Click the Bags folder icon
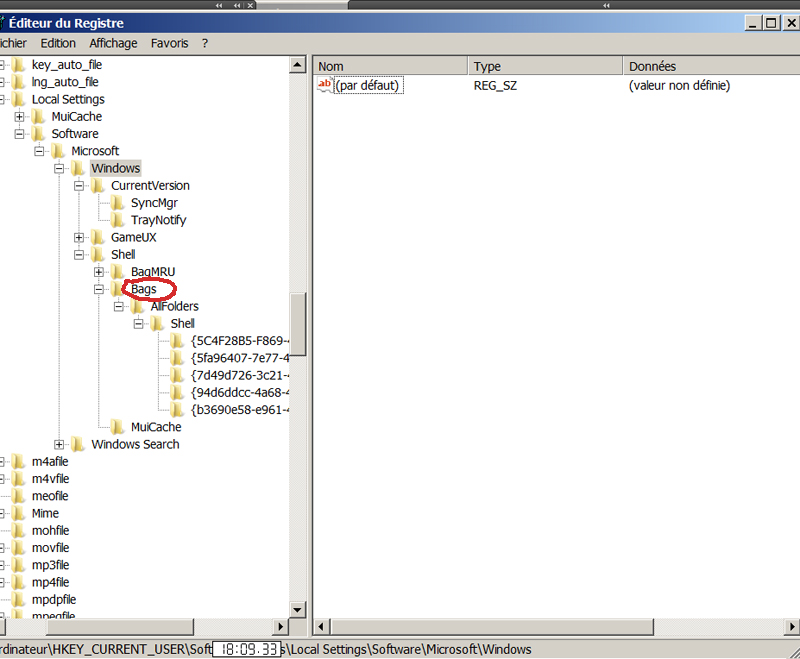 click(x=118, y=289)
